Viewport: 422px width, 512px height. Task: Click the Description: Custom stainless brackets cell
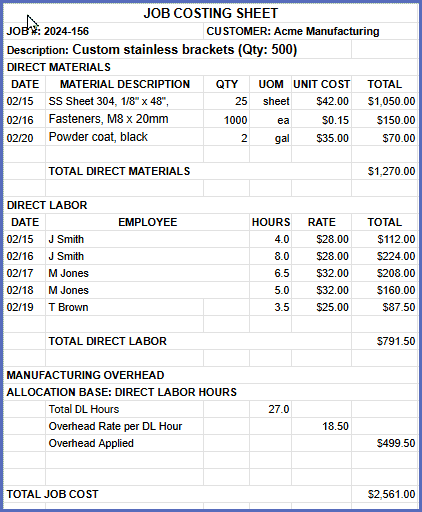(x=177, y=50)
